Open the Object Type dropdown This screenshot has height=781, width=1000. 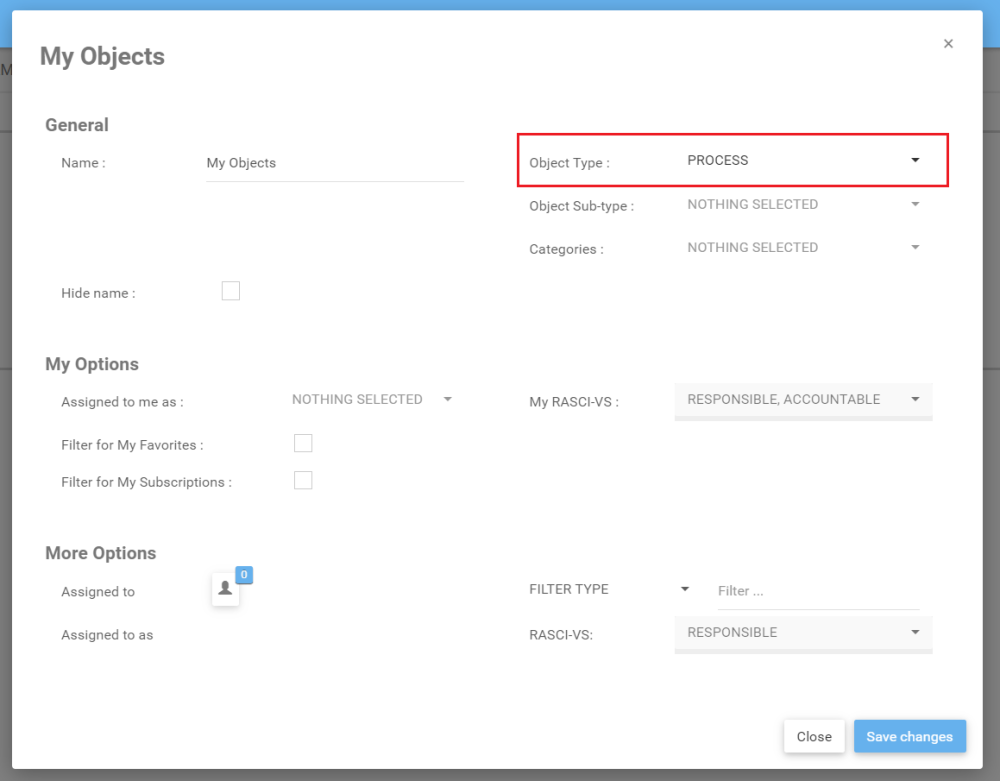click(x=800, y=161)
